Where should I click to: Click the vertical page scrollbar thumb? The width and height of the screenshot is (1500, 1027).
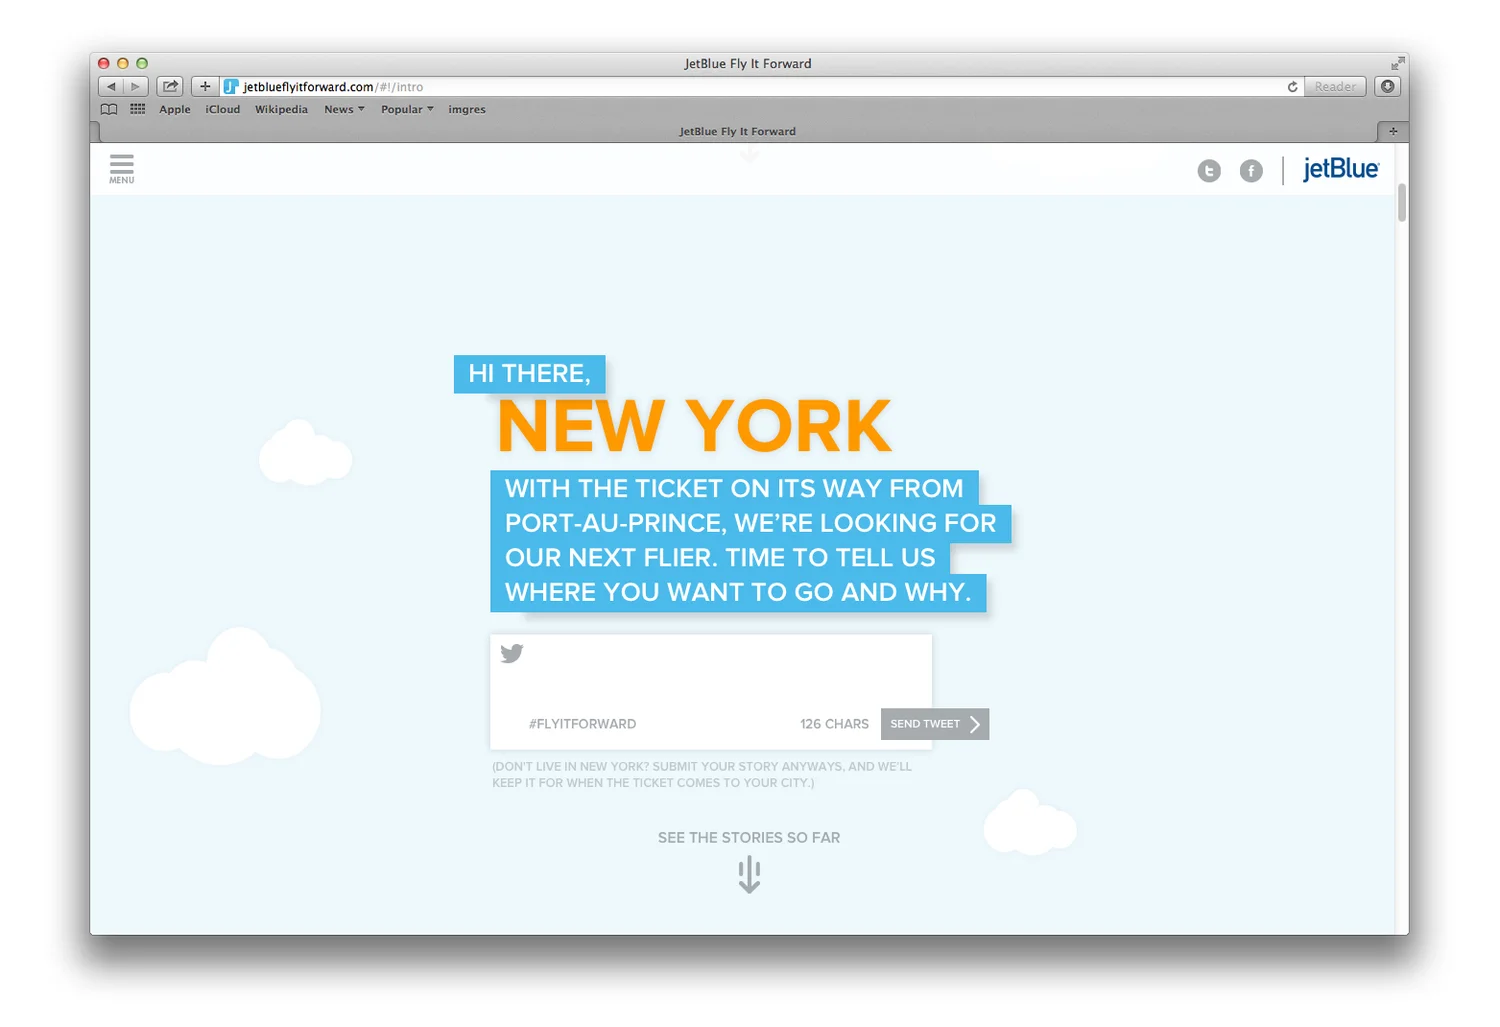1402,203
